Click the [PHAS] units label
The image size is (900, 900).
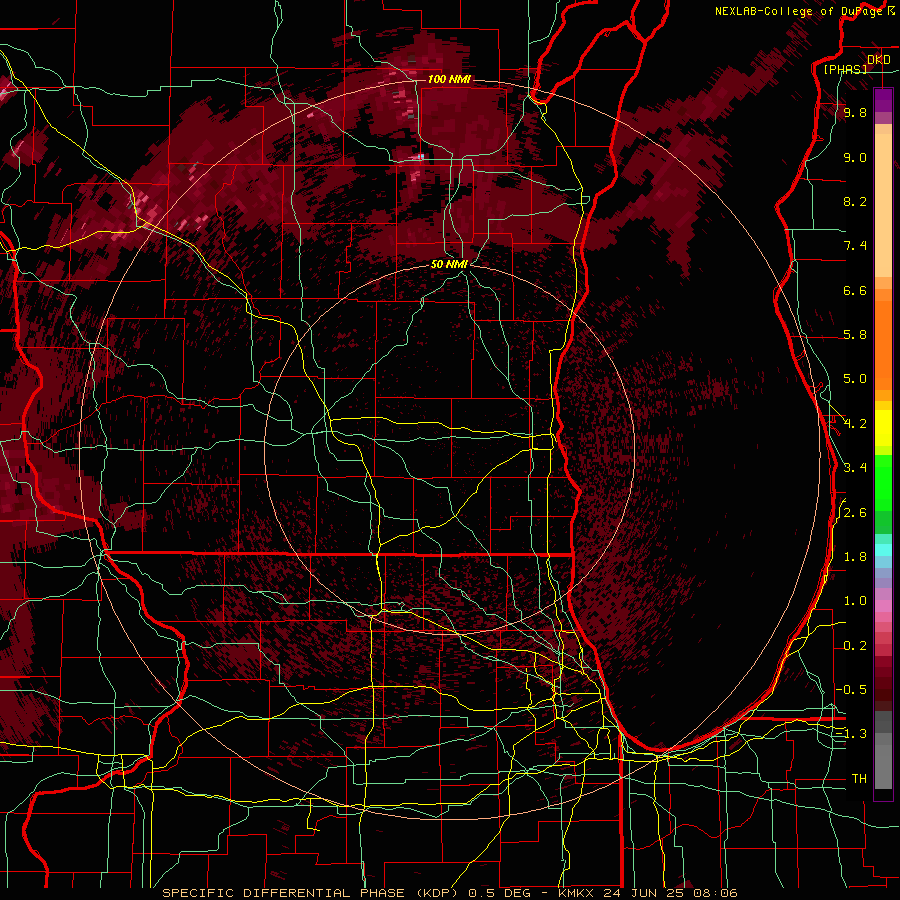point(845,69)
